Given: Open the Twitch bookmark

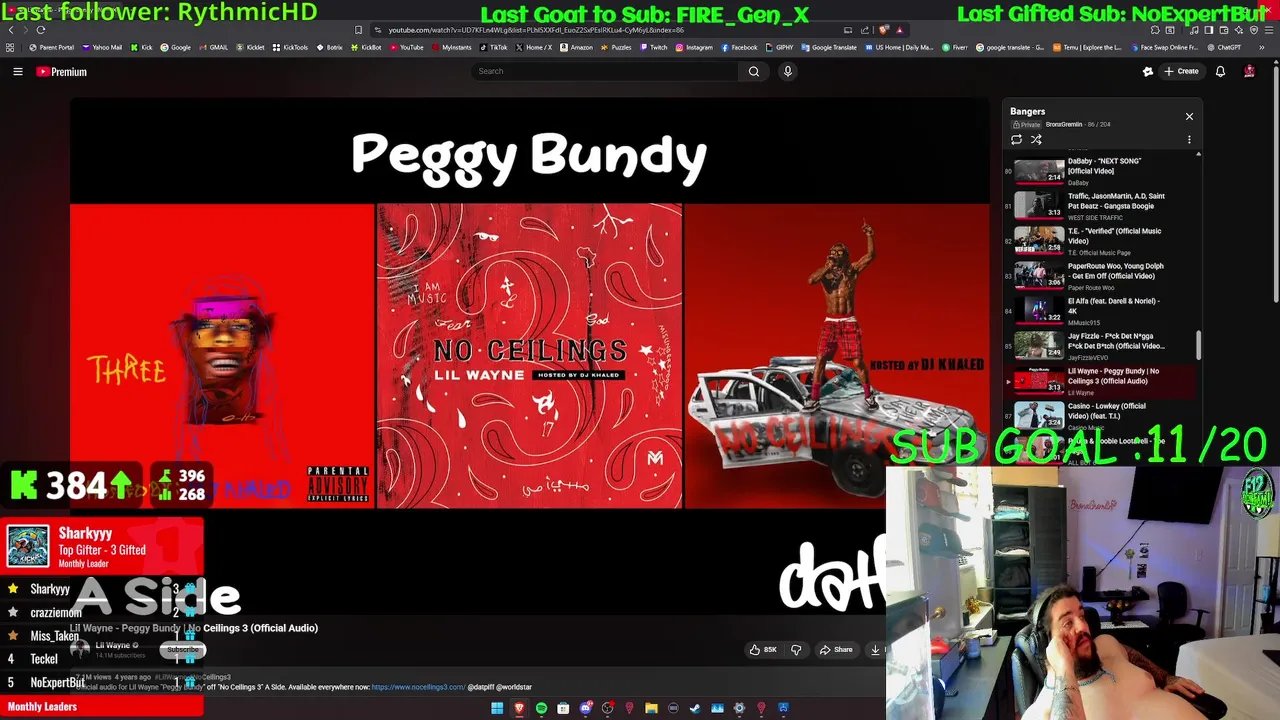Looking at the screenshot, I should point(653,47).
